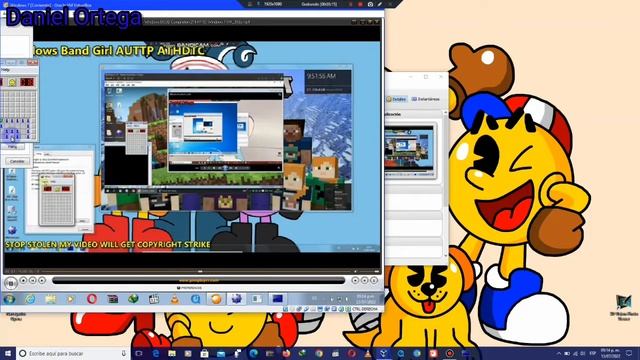Open the blue Q QuickTime icon on VM taskbar
Viewport: 640px width, 360px height.
click(x=196, y=299)
